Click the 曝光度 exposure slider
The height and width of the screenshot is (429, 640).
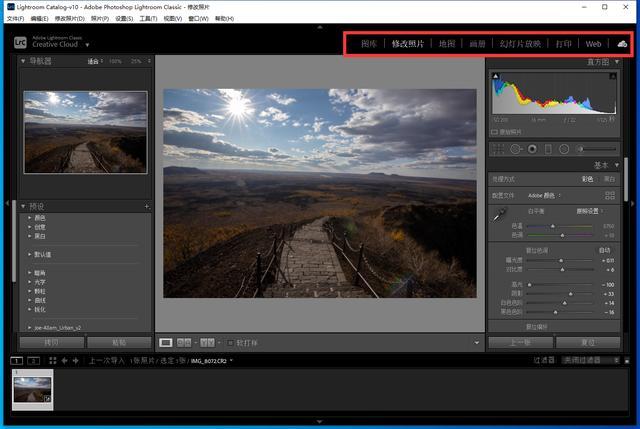561,260
